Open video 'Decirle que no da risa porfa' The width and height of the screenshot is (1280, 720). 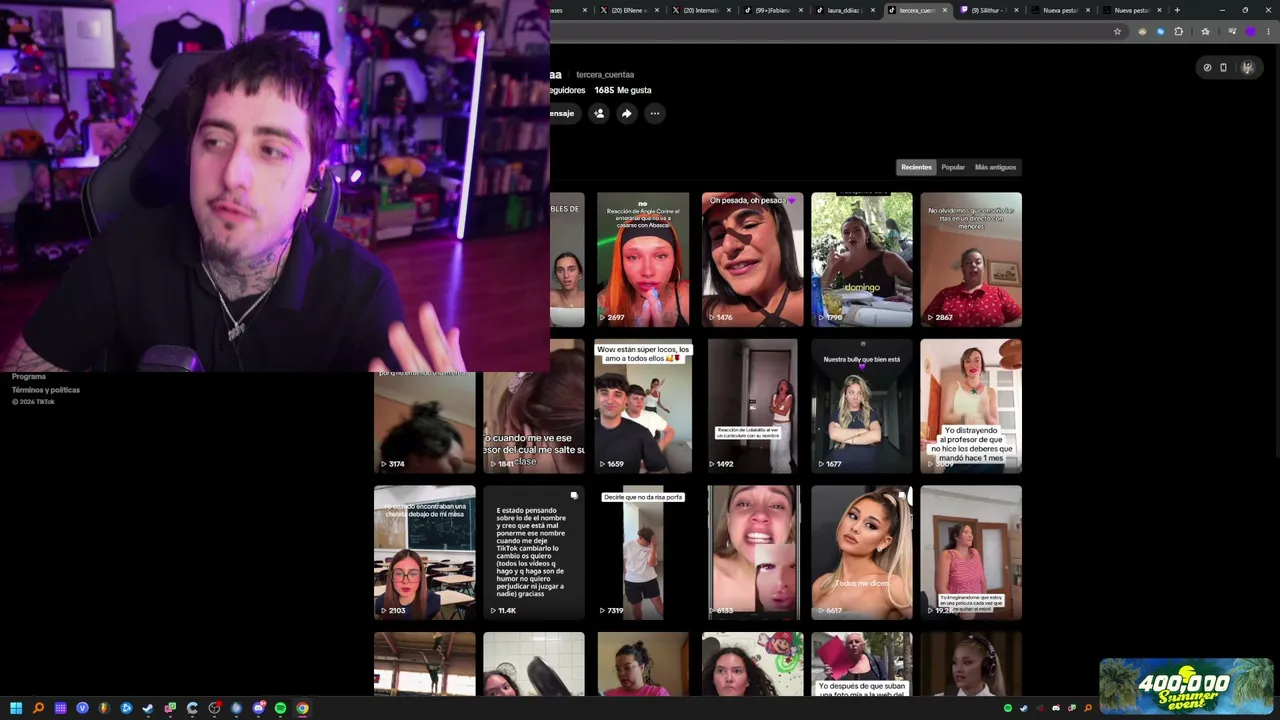(x=643, y=552)
